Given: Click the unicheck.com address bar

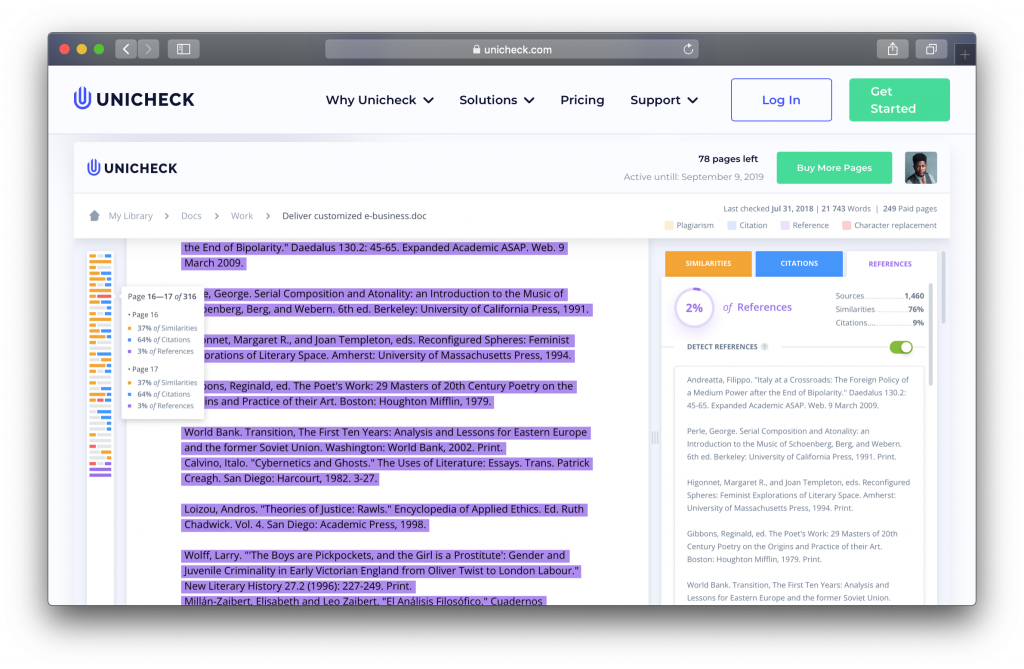Looking at the screenshot, I should pos(511,49).
